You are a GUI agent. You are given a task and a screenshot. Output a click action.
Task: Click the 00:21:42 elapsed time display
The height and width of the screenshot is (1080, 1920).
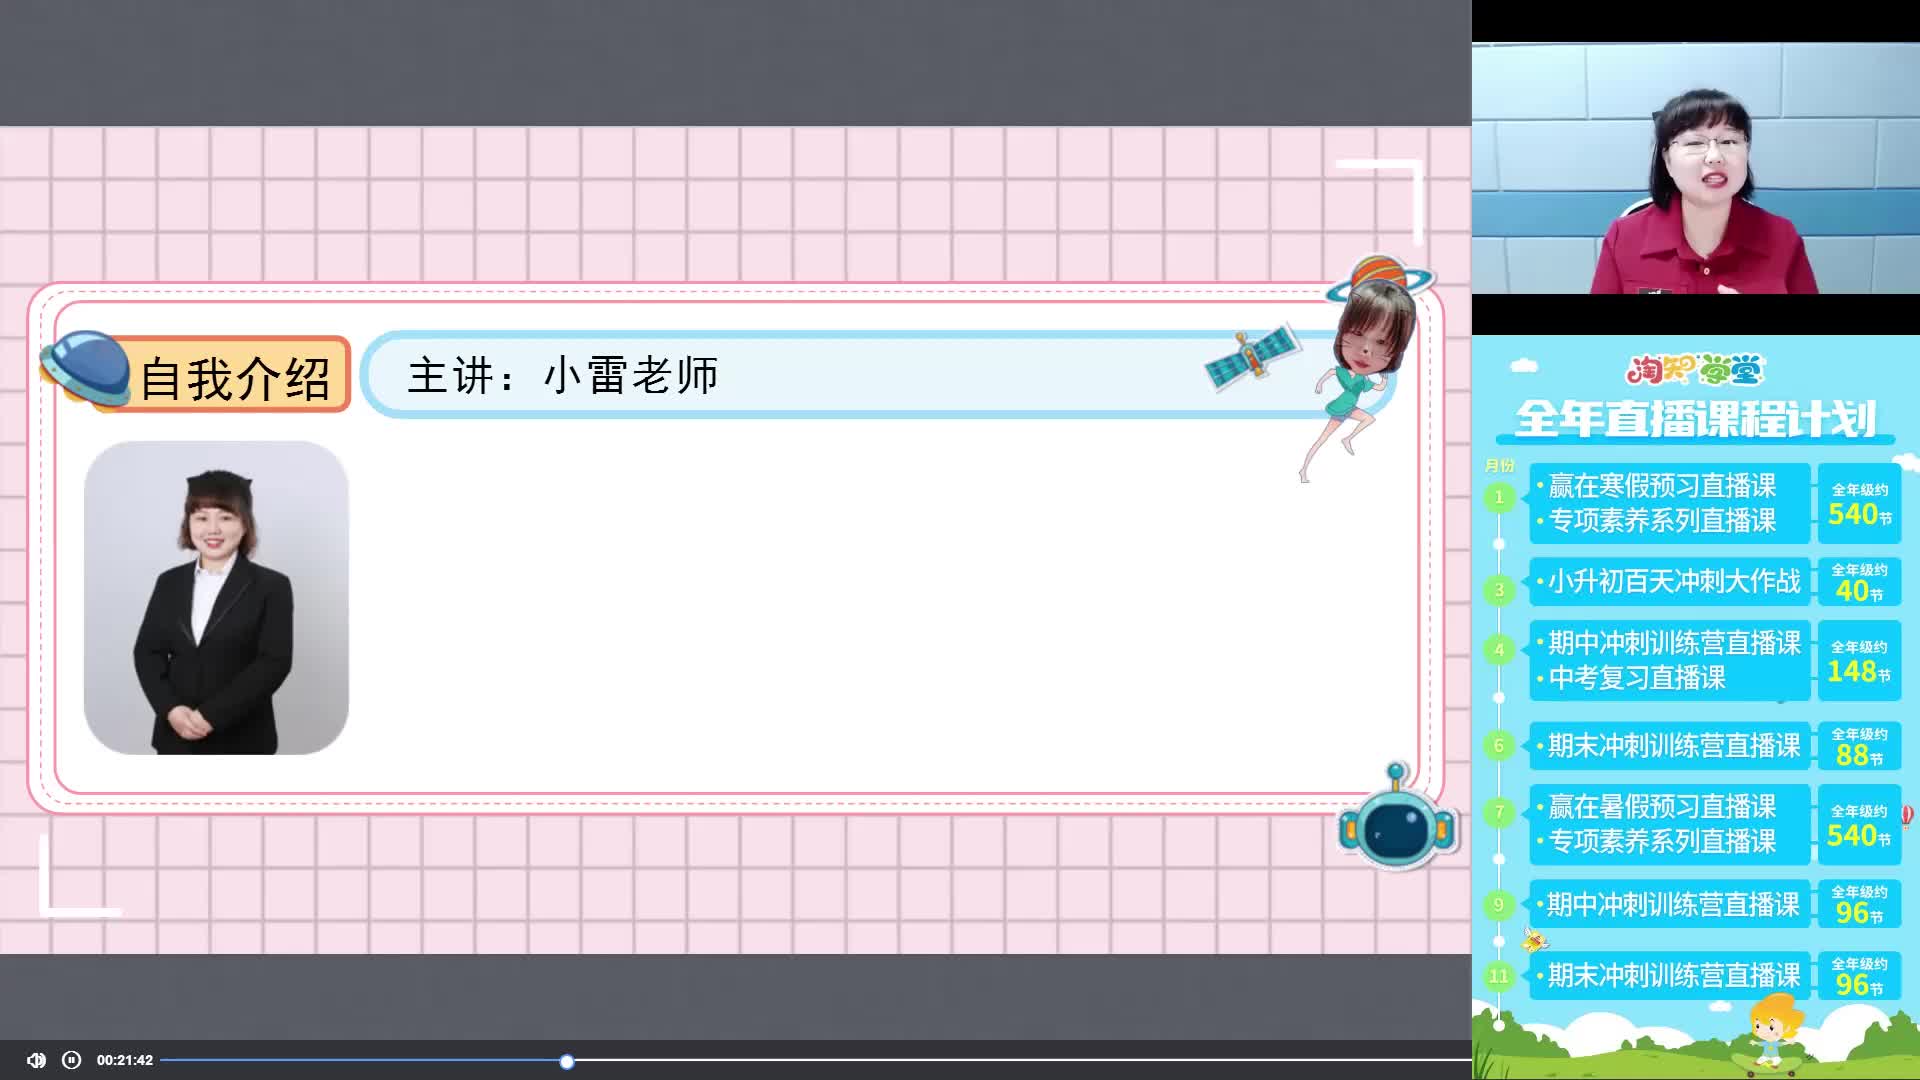pos(125,1060)
